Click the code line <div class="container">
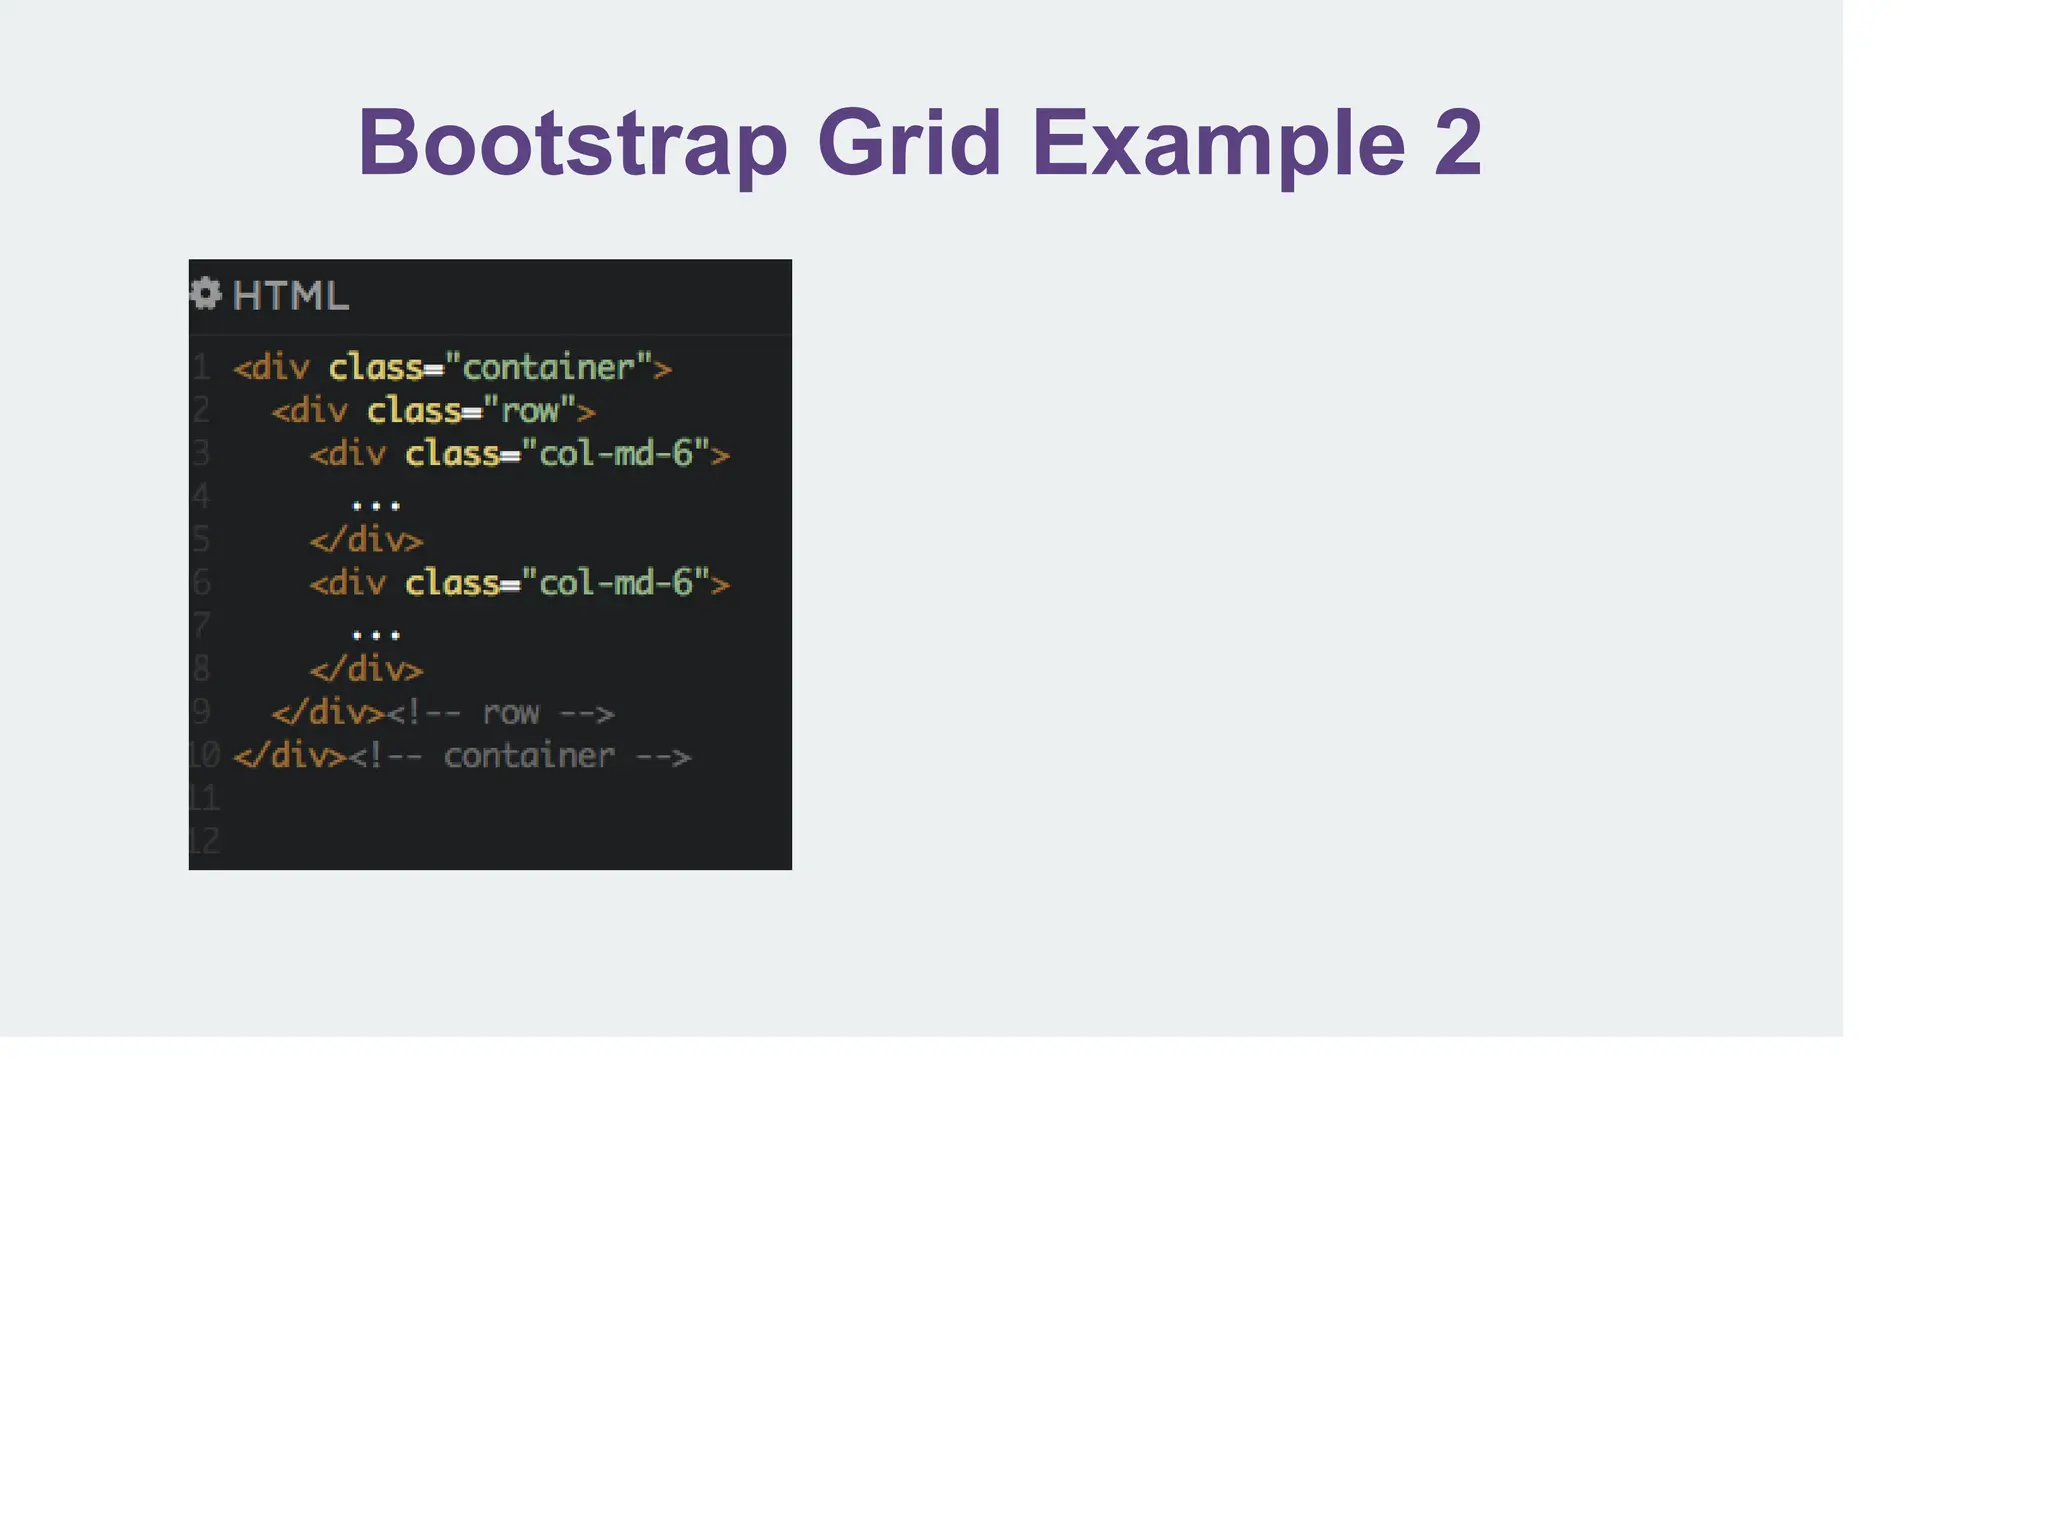2048x1536 pixels. coord(453,367)
